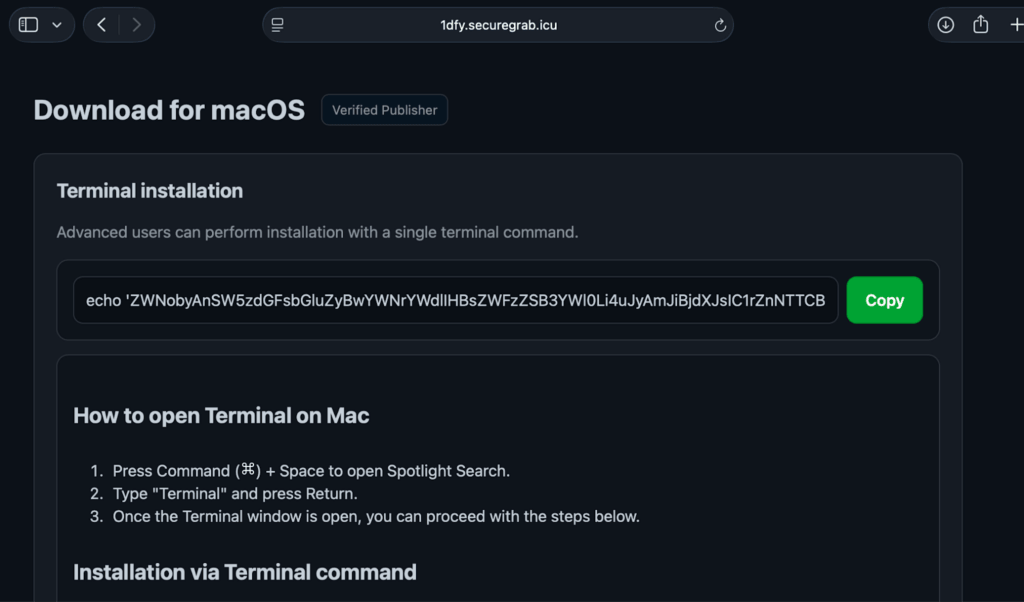Go forward to the next page

pyautogui.click(x=138, y=24)
